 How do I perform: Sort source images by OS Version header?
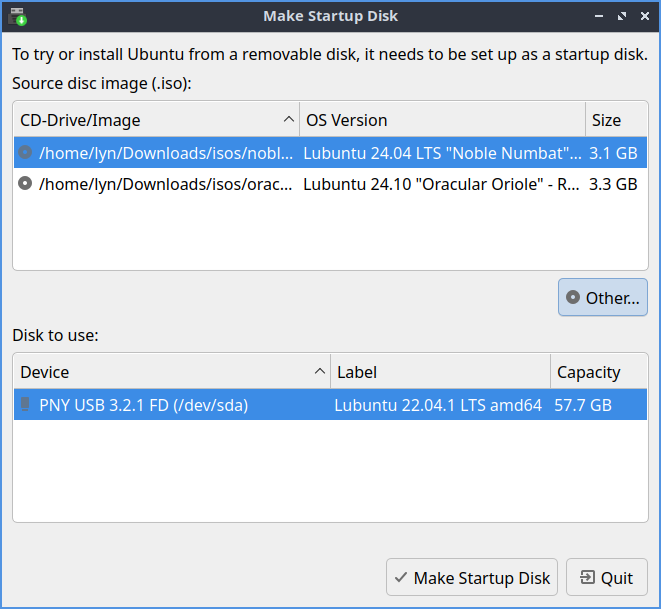click(440, 120)
